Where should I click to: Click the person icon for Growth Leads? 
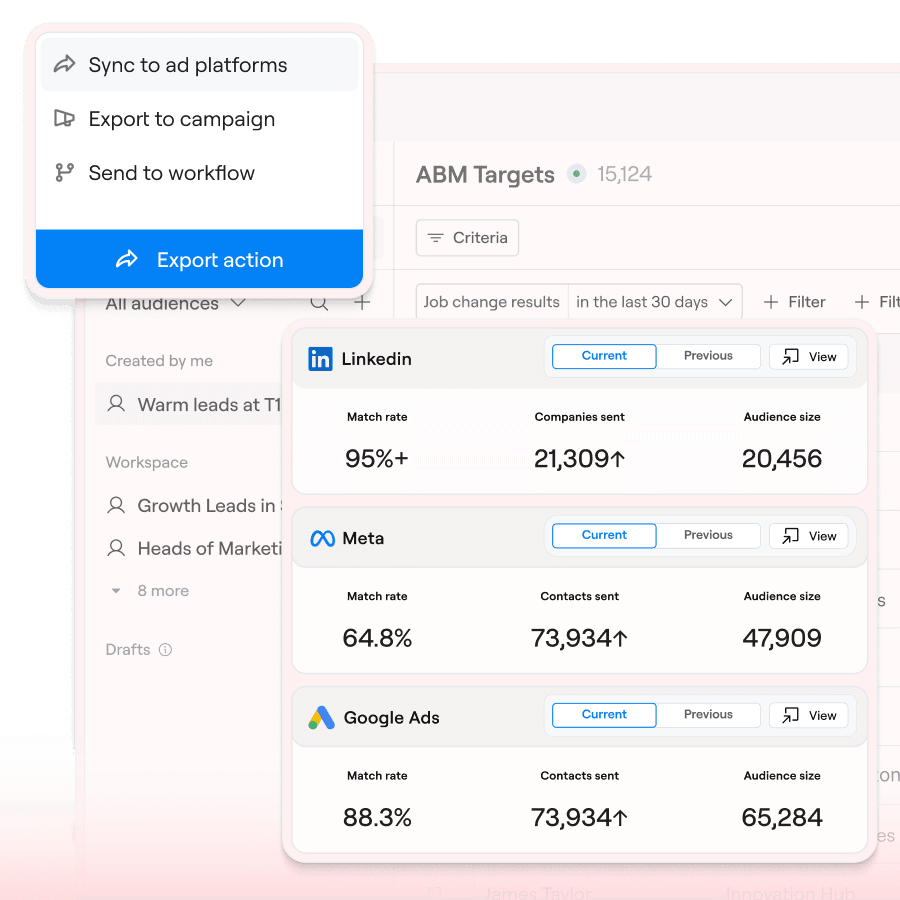coord(117,505)
